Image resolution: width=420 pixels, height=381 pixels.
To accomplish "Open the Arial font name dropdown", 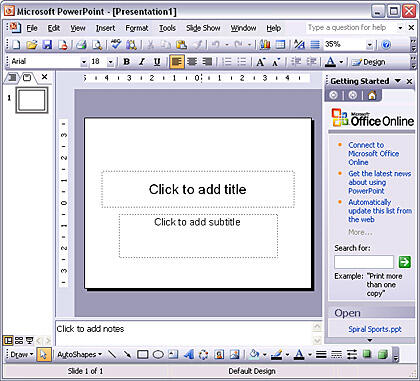I will pos(84,62).
